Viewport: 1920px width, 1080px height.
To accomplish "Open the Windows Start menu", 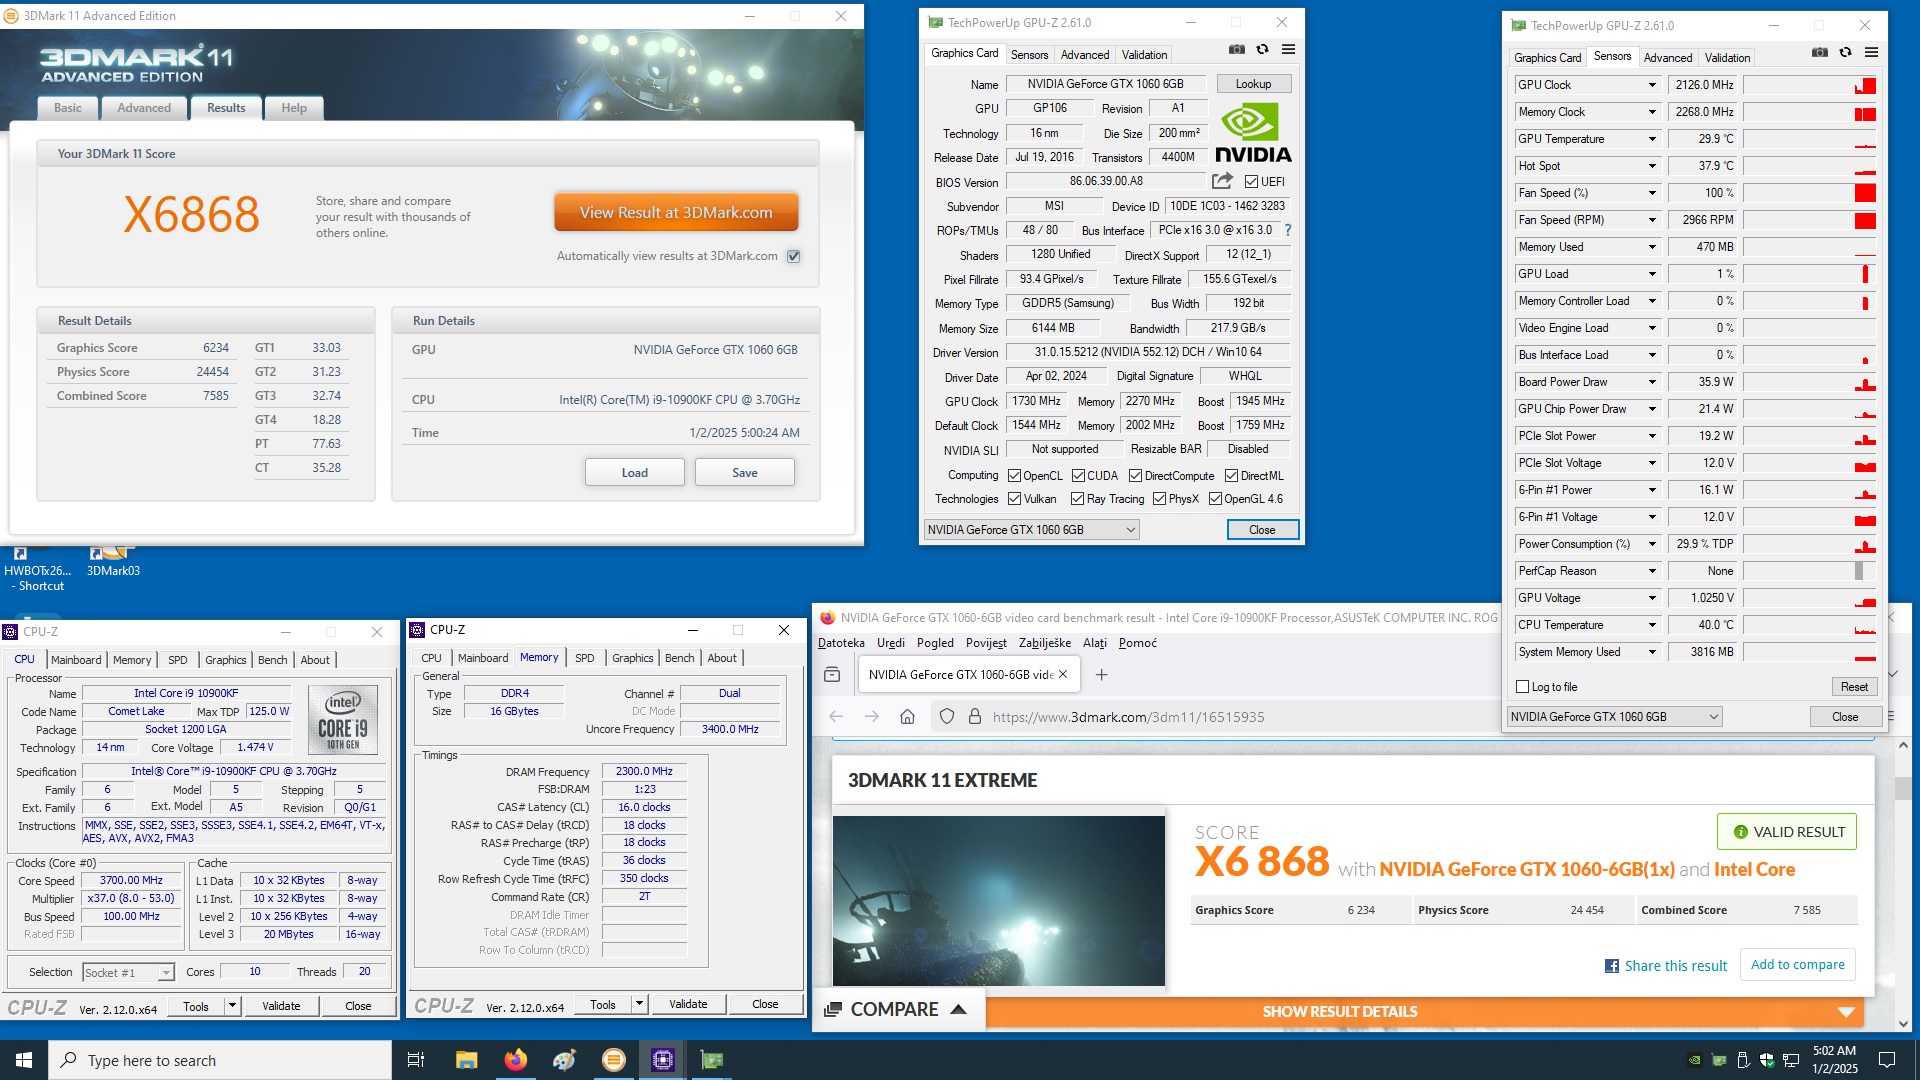I will point(24,1060).
